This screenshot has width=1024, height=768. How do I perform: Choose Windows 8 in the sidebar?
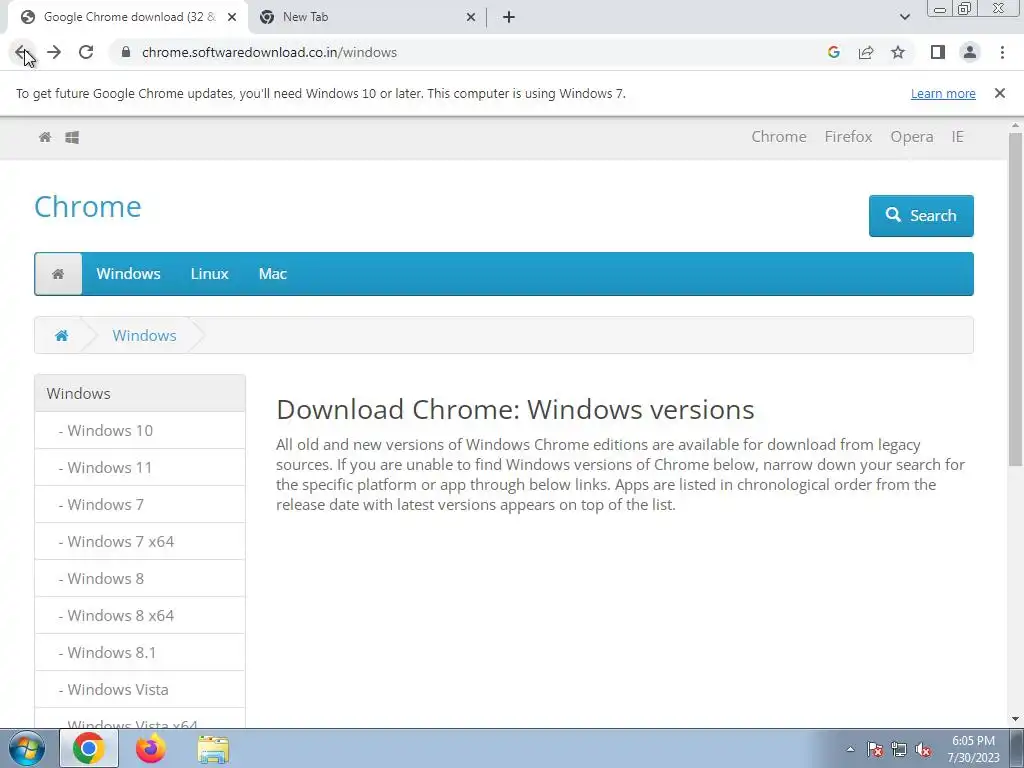140,579
